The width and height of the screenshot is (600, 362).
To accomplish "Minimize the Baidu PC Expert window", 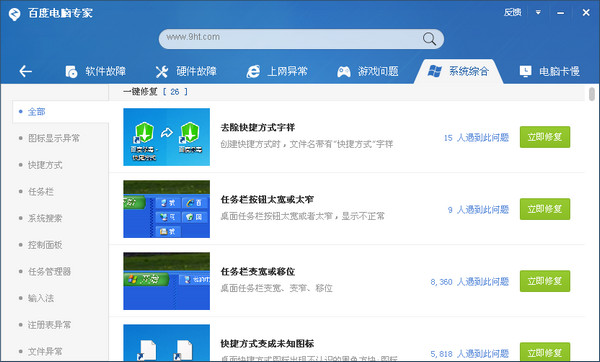I will click(561, 13).
